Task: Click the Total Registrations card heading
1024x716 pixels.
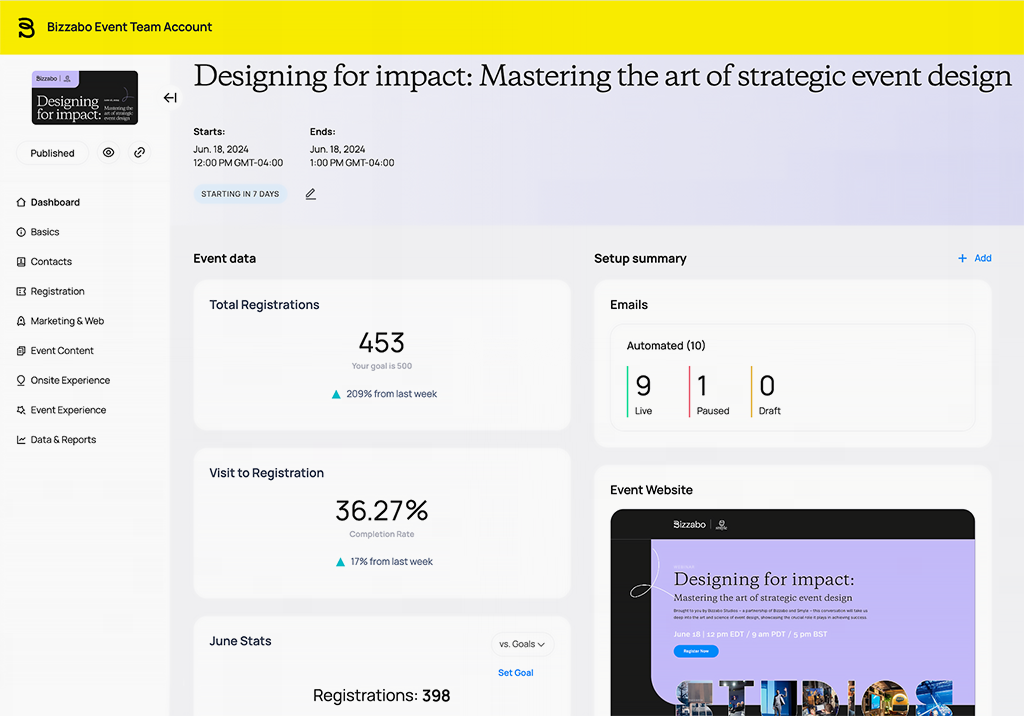Action: point(264,305)
